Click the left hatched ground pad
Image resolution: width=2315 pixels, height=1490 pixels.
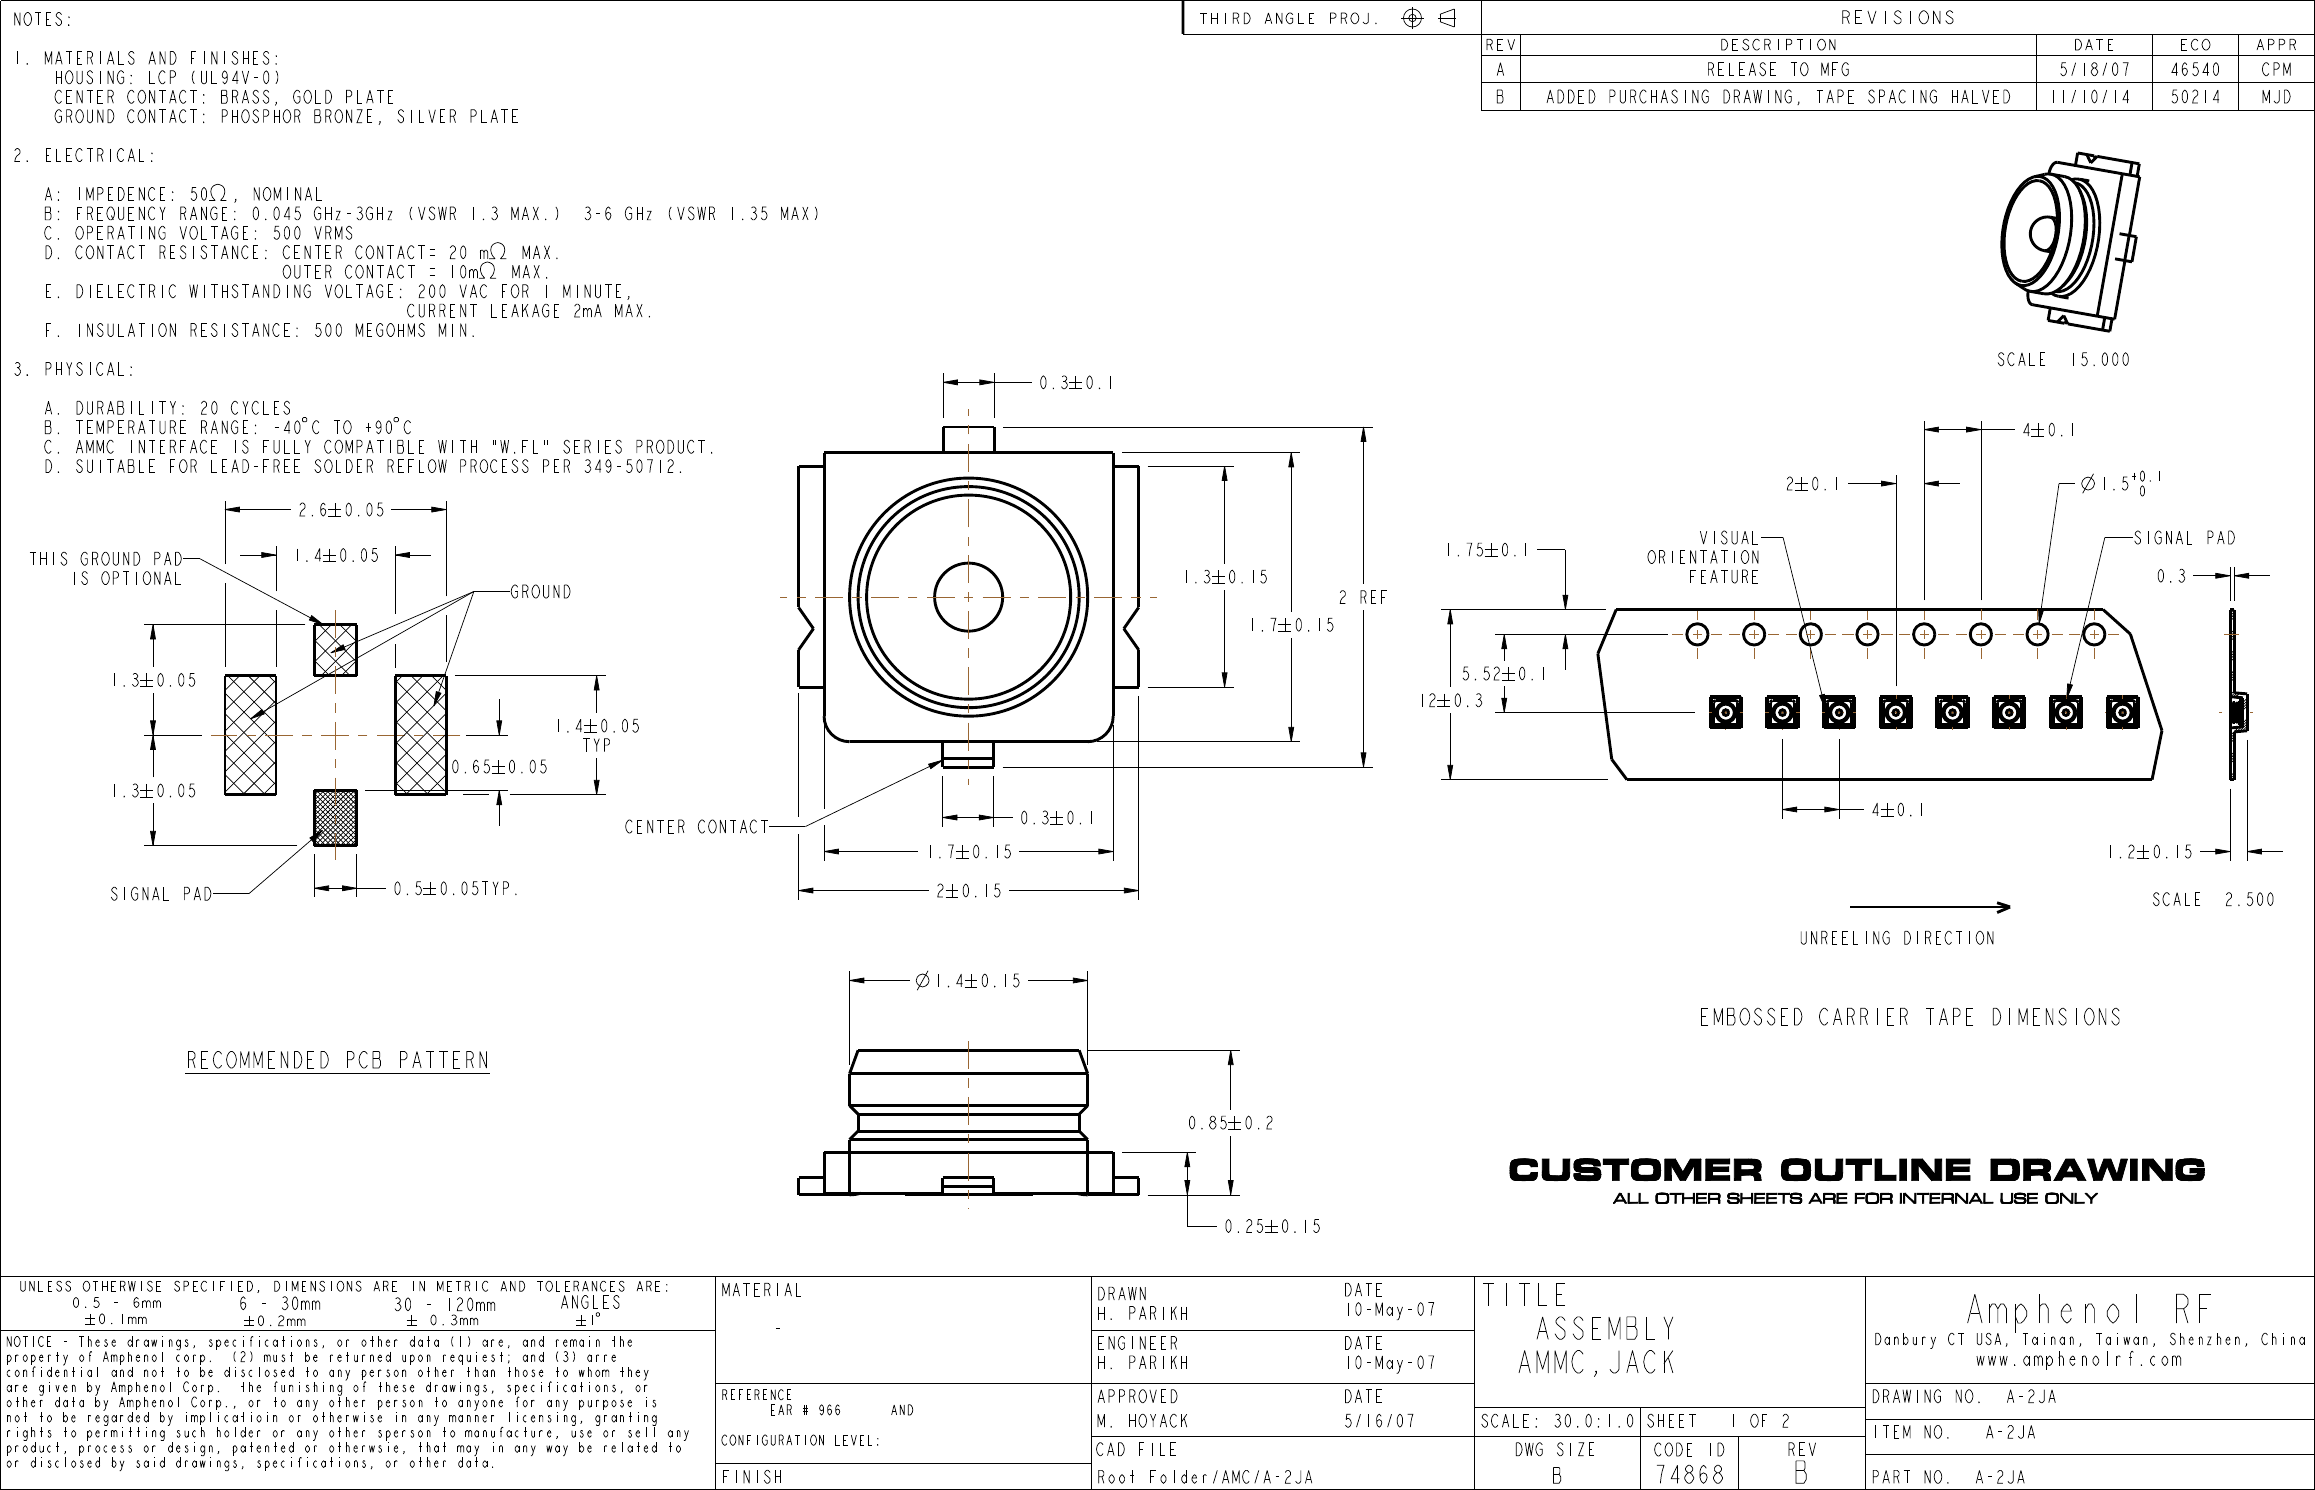(x=250, y=735)
